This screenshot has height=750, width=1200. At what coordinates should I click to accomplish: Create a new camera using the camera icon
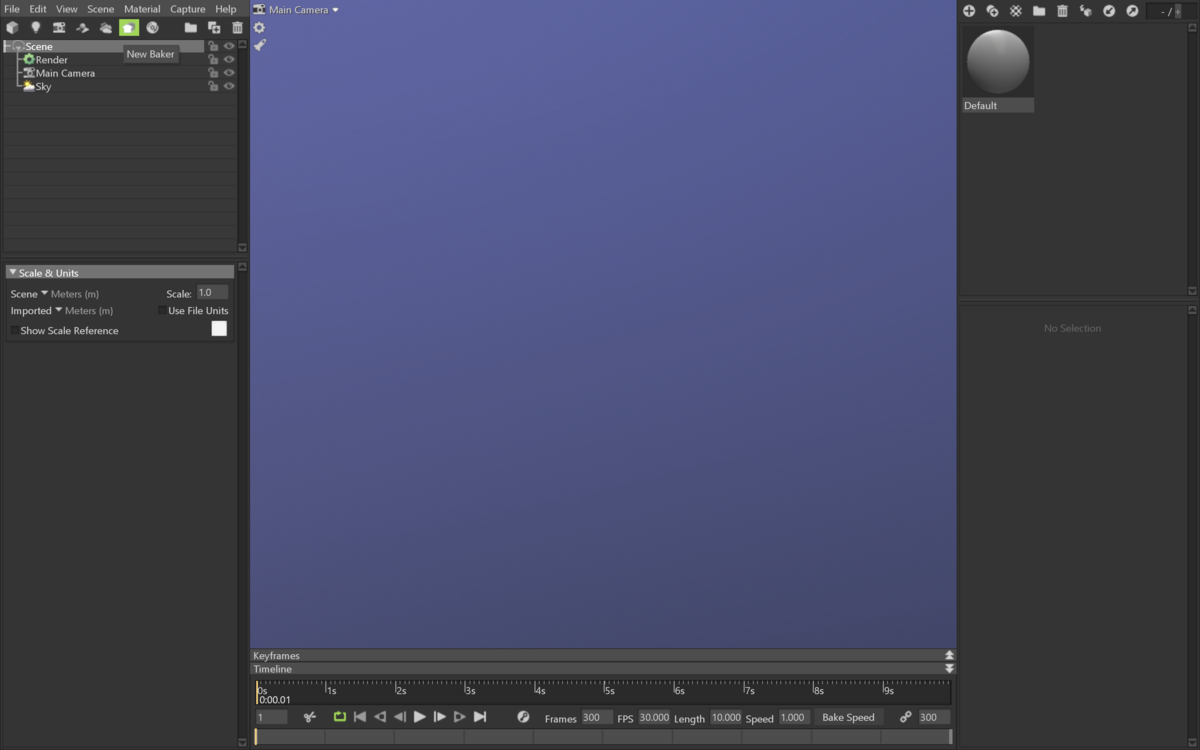click(58, 27)
